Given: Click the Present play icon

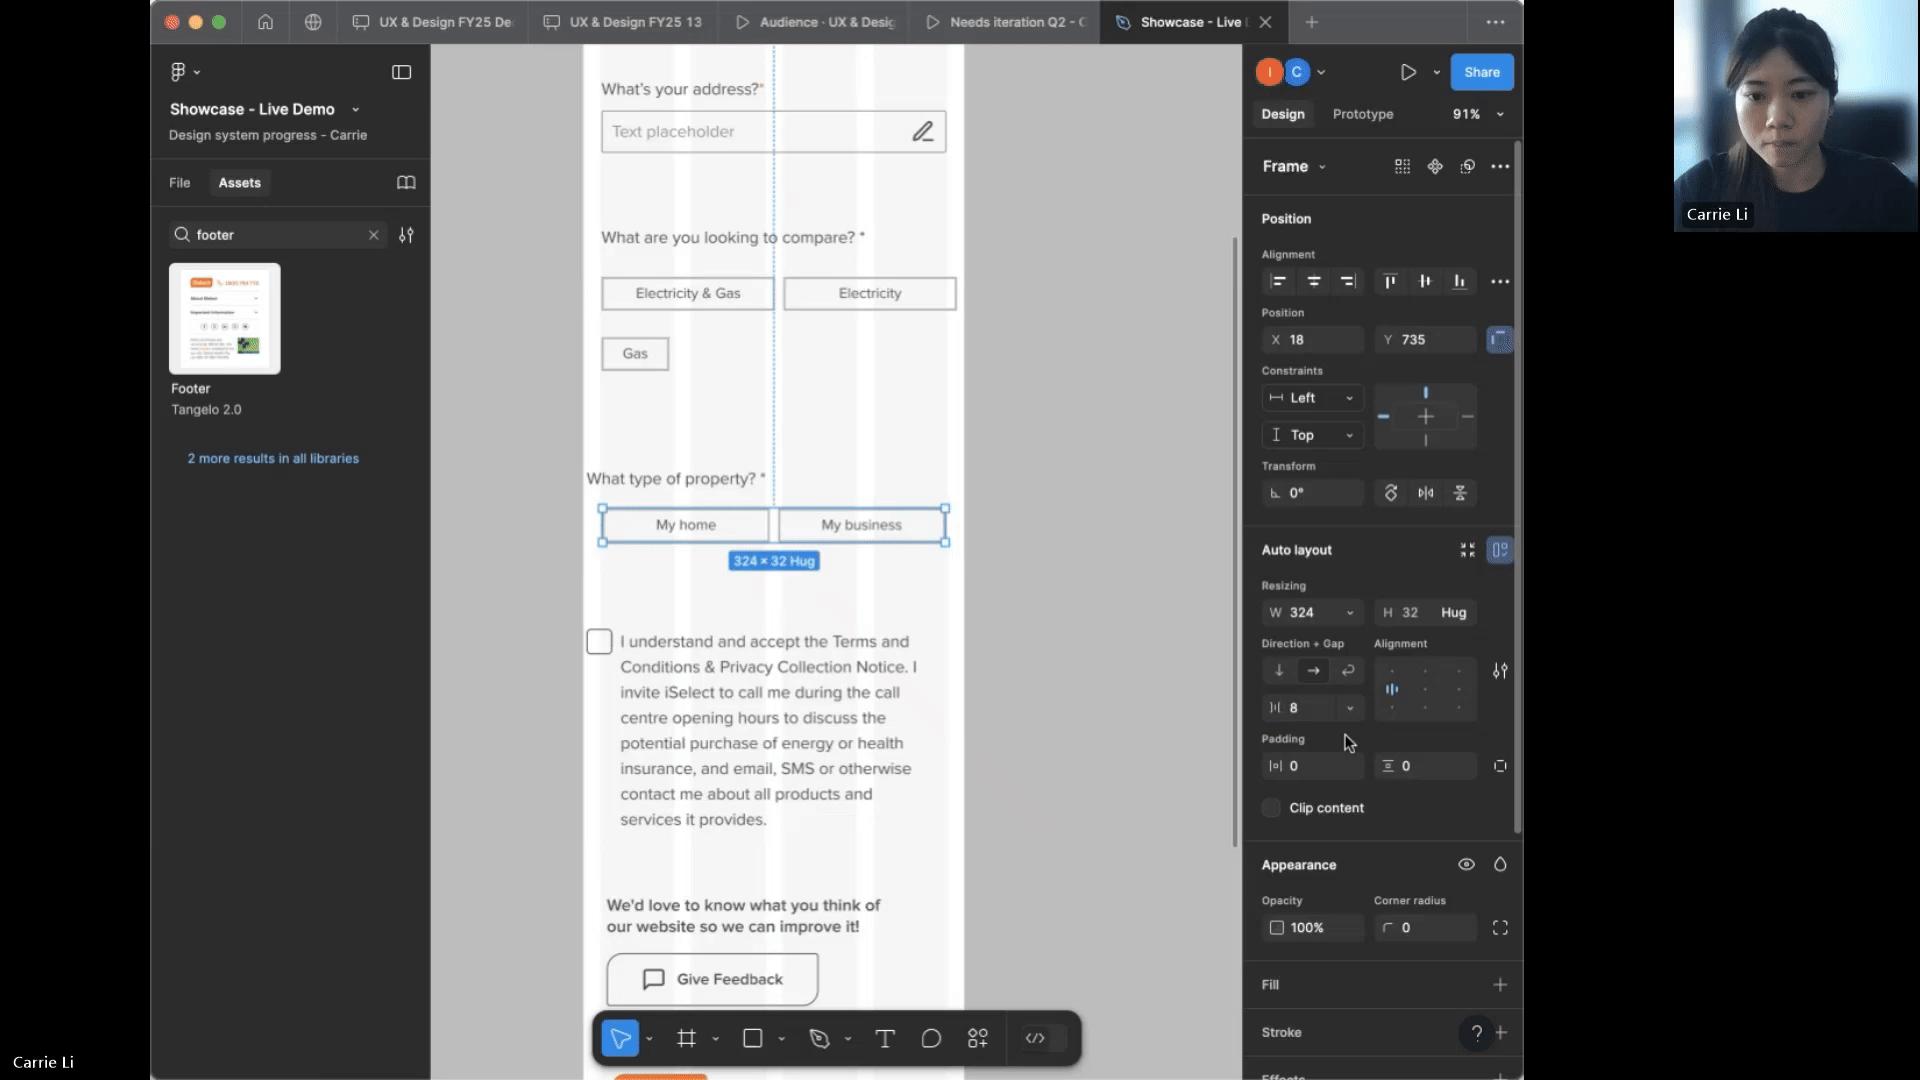Looking at the screenshot, I should 1408,72.
